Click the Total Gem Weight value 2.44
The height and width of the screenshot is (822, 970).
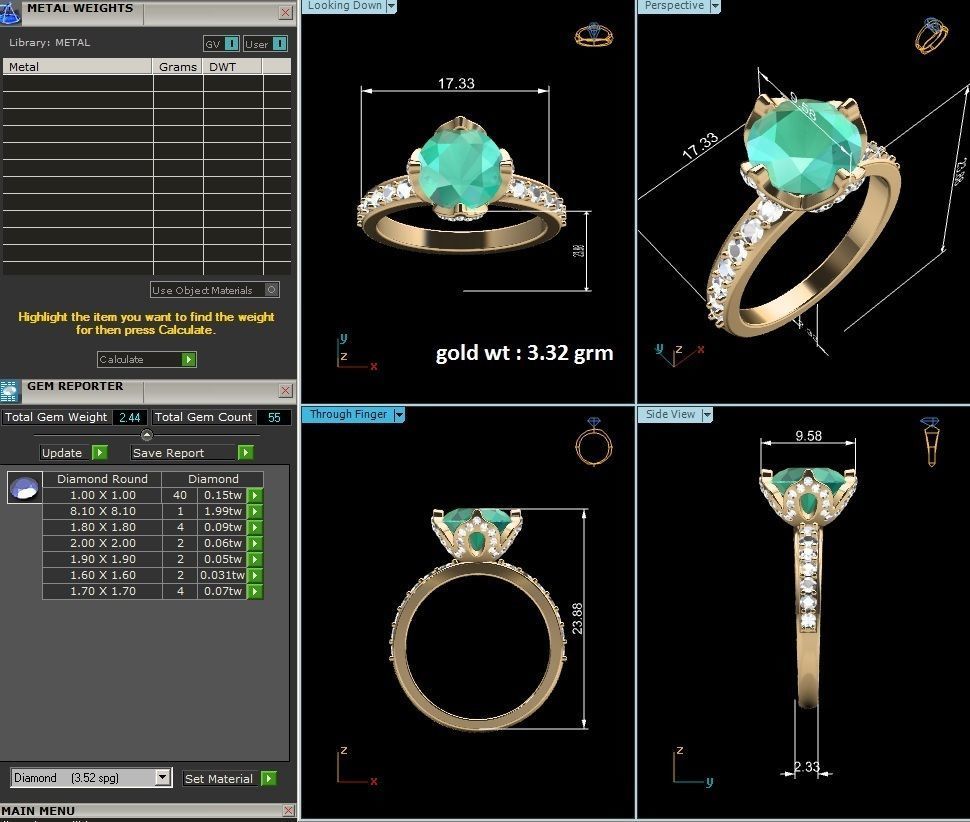click(129, 417)
